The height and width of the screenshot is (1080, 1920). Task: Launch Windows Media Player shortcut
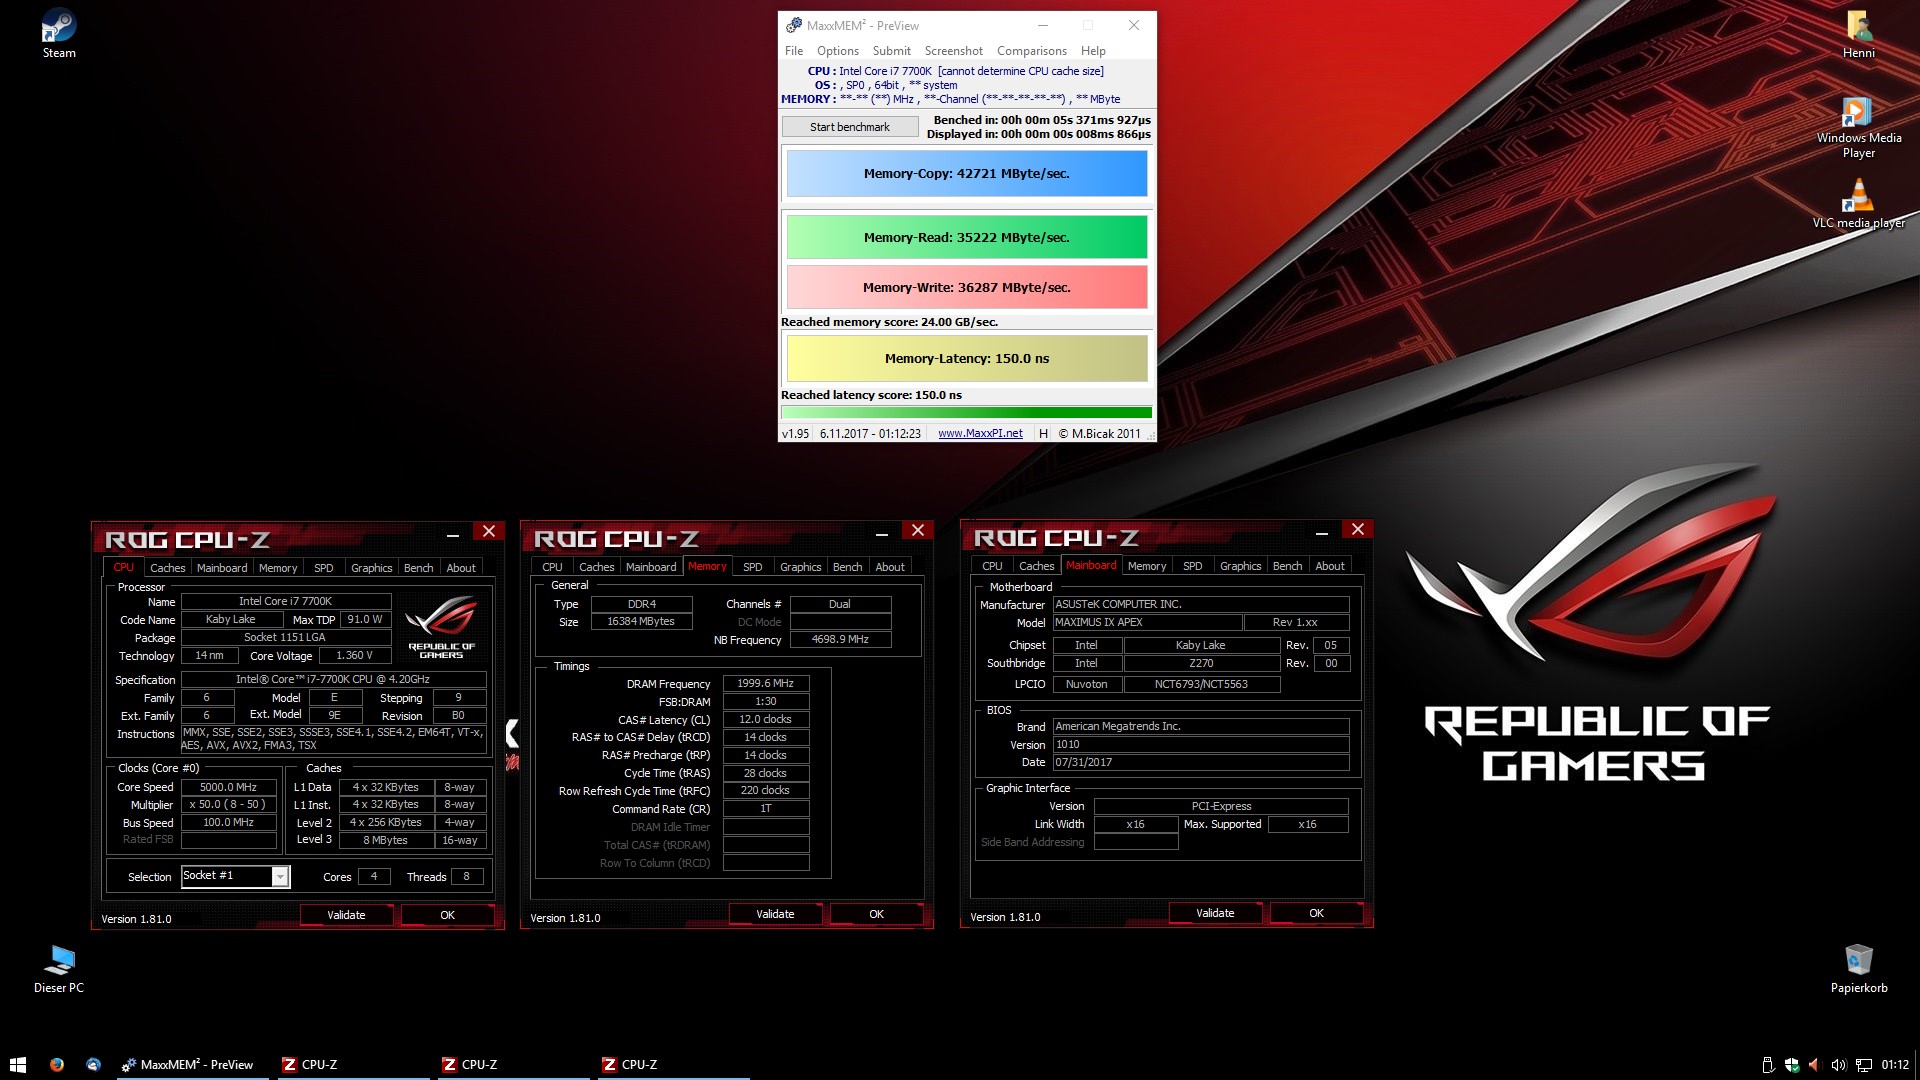(1858, 126)
